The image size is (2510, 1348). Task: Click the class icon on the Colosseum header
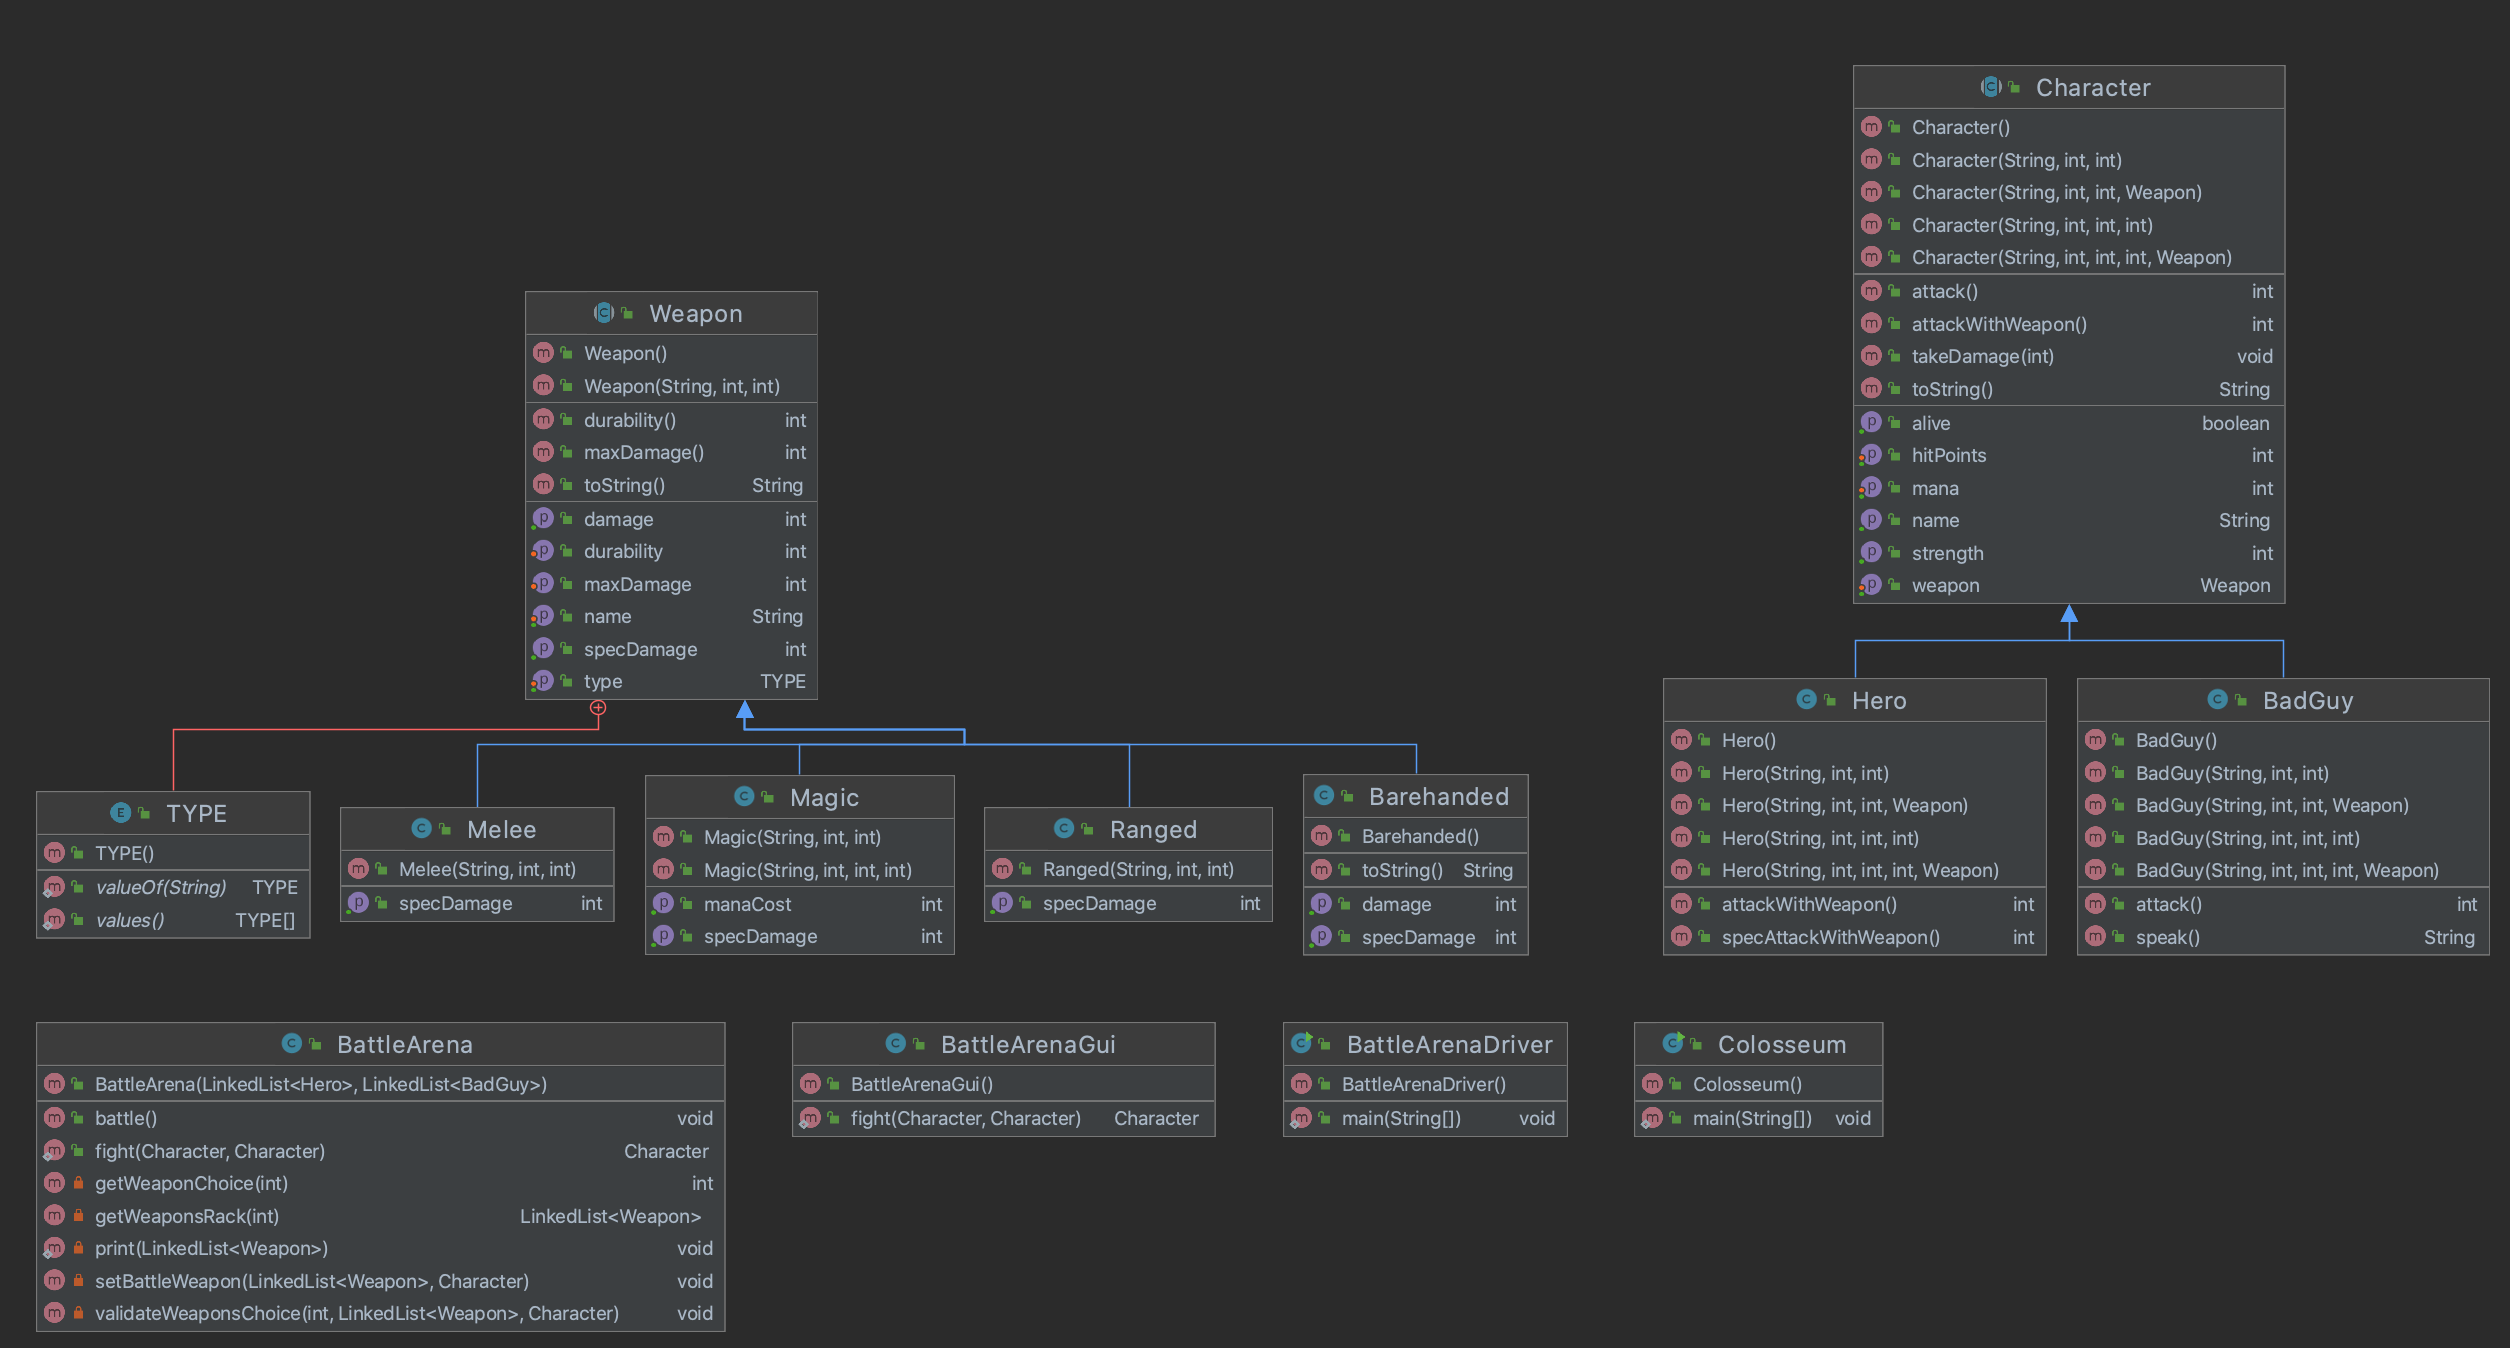[x=1673, y=1044]
